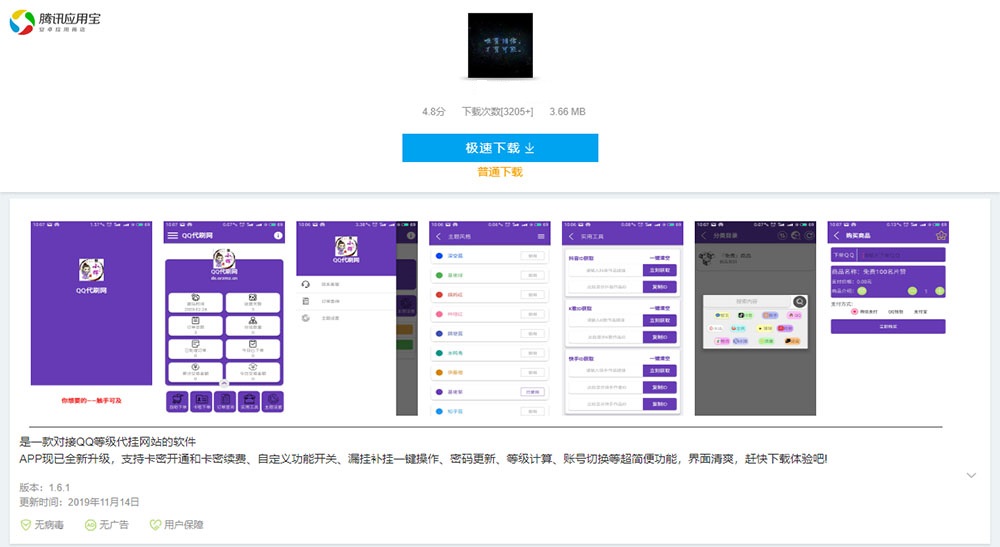Open the side drawer menu screenshot

357,317
